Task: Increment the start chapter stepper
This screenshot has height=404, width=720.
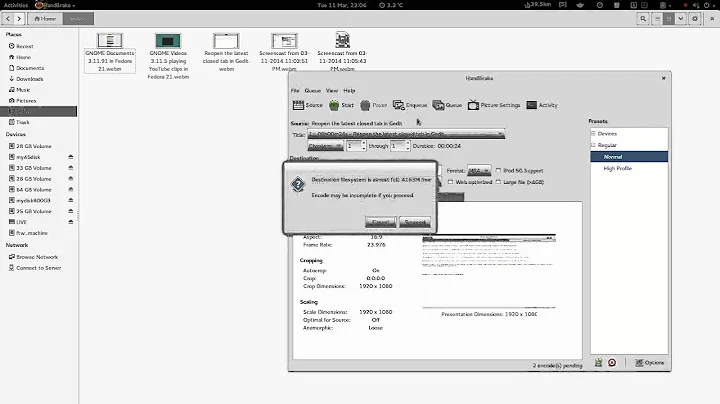Action: coord(364,144)
